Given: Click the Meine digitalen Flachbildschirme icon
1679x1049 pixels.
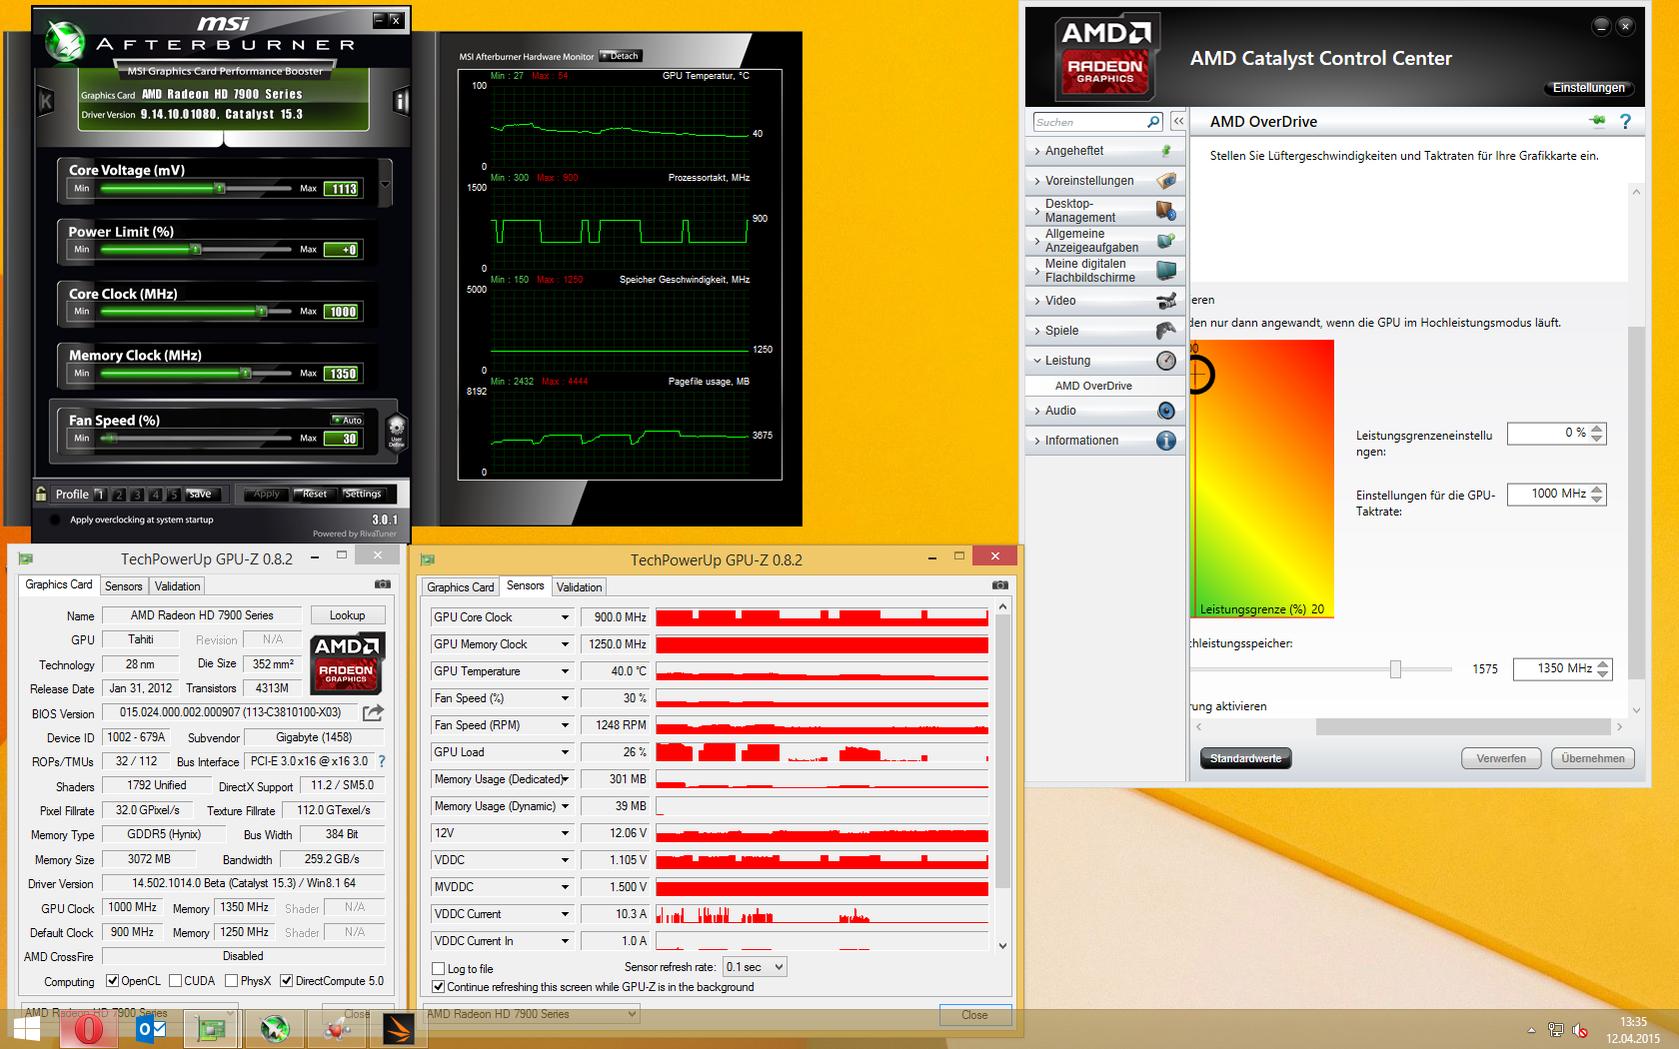Looking at the screenshot, I should [x=1166, y=271].
